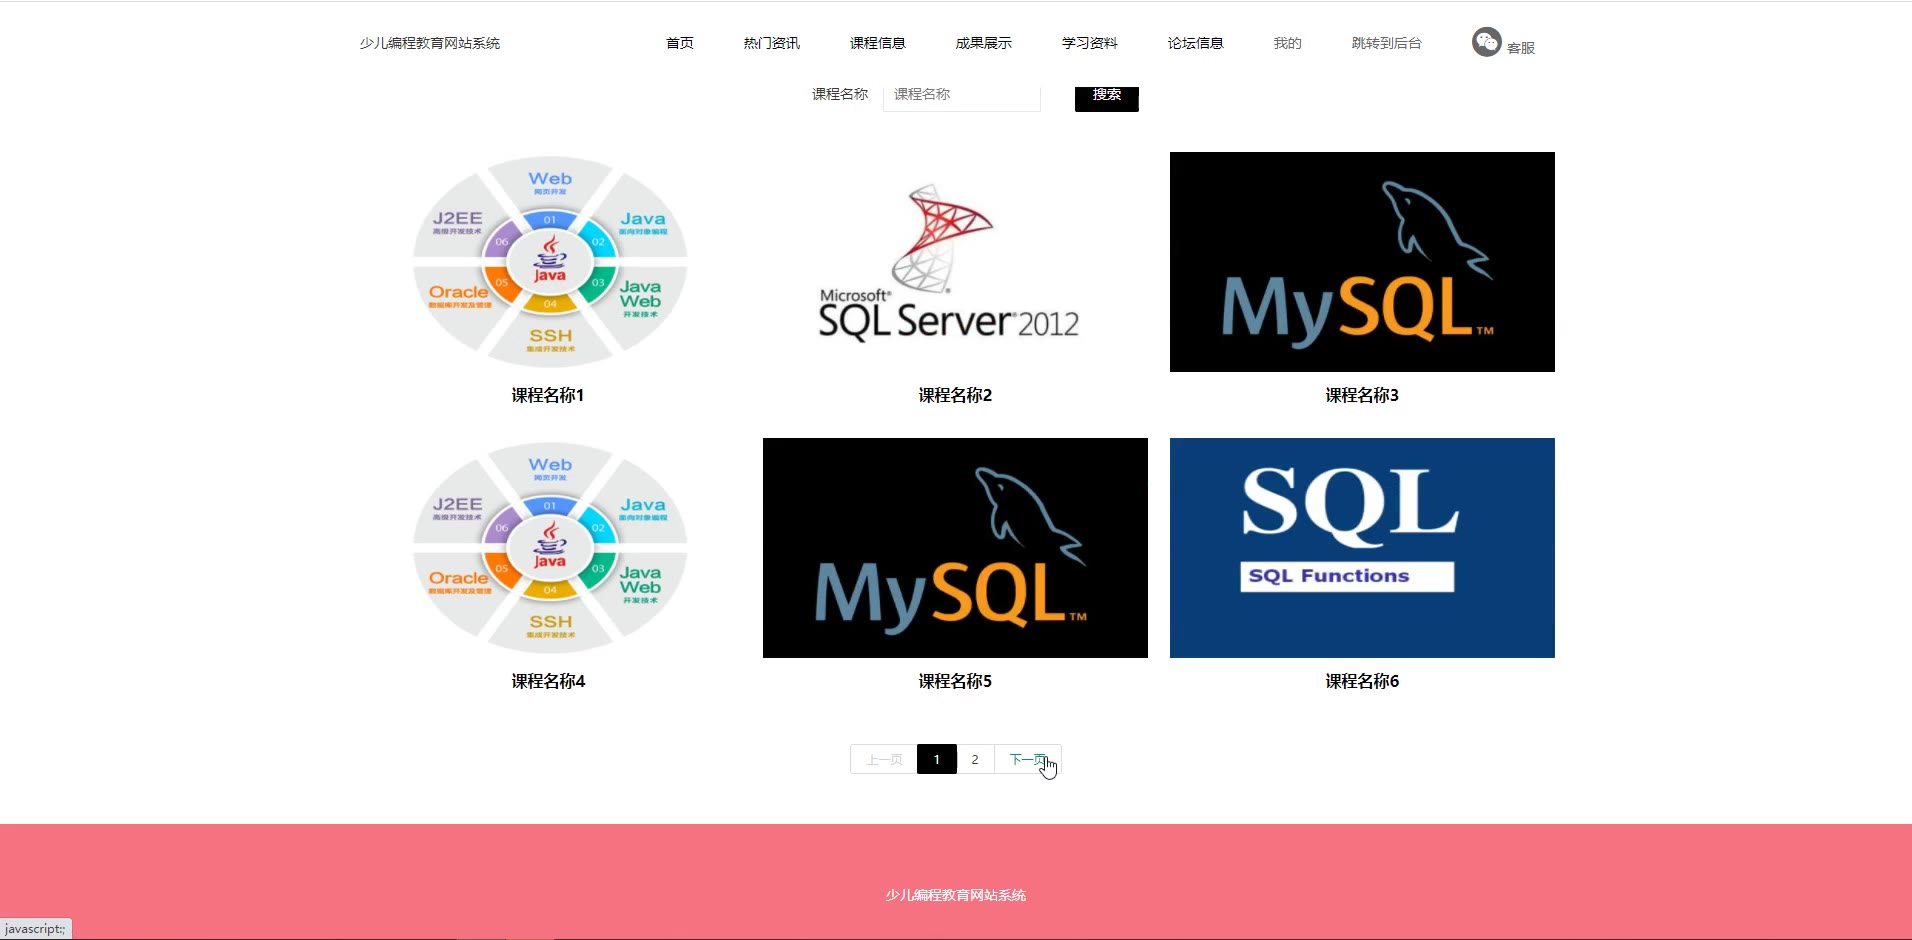The image size is (1912, 940).
Task: Open the 学习资料 menu item
Action: pos(1090,43)
